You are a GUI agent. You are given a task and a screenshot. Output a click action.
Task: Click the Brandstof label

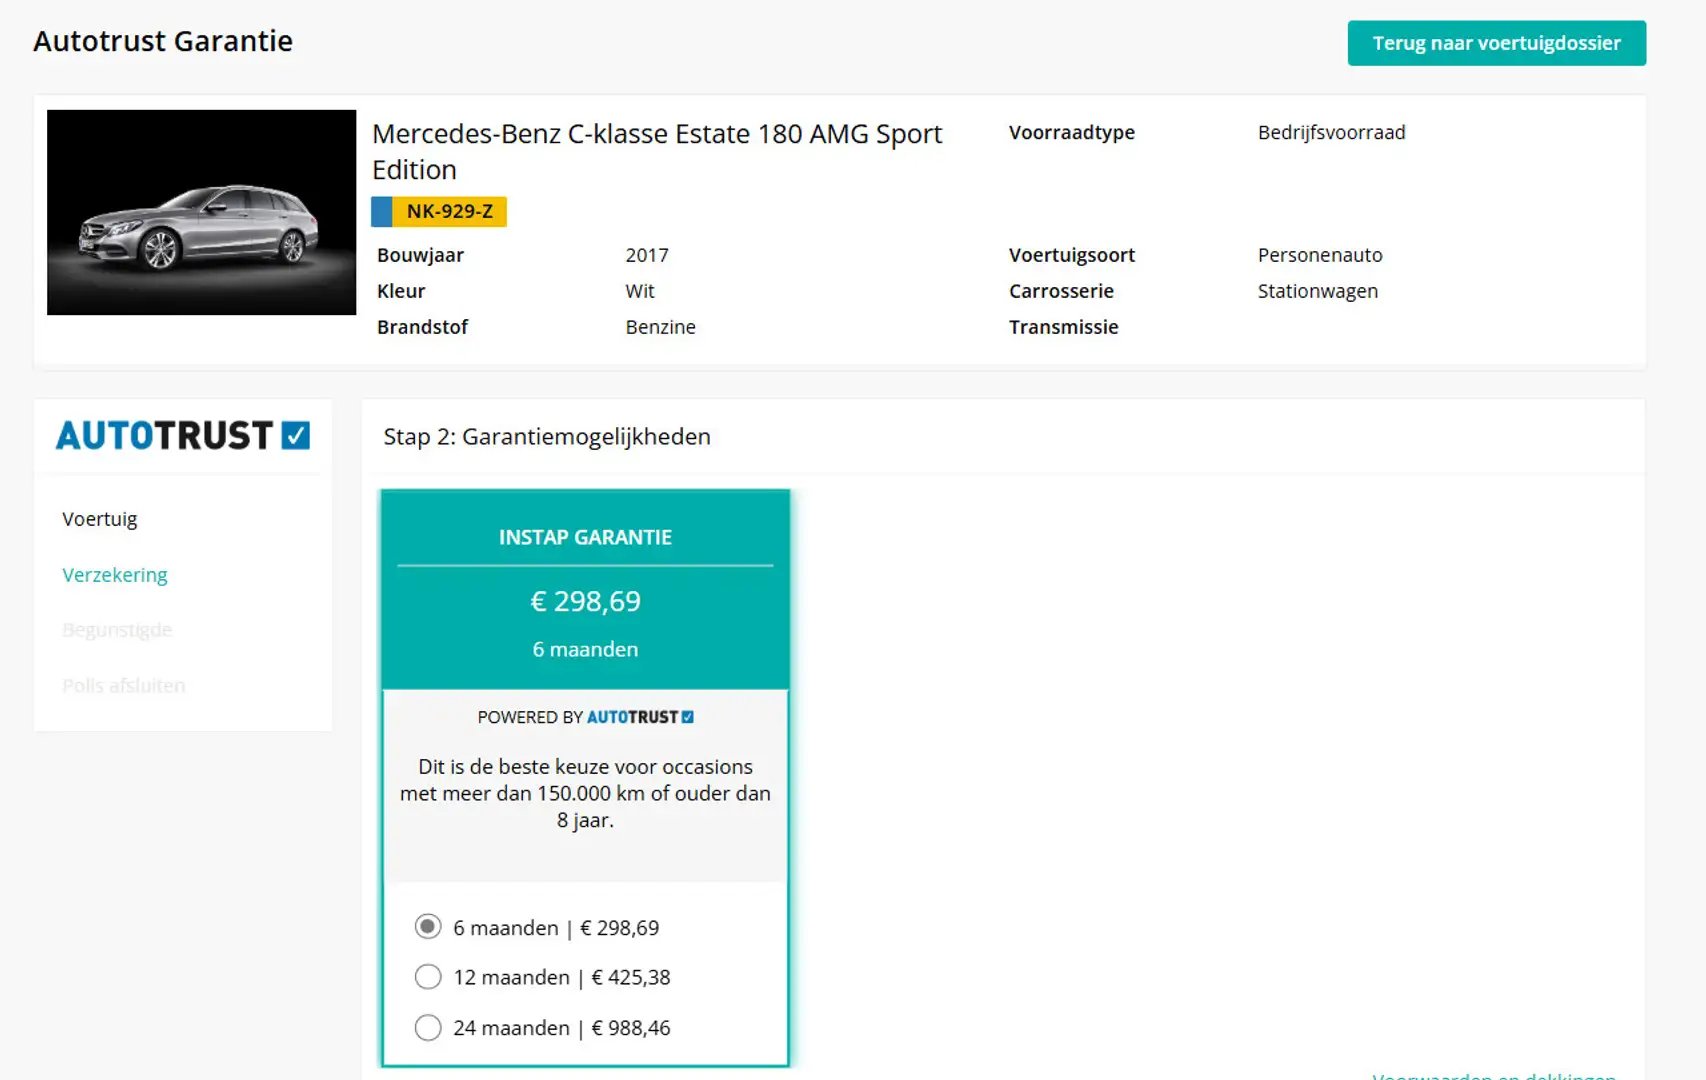[422, 327]
